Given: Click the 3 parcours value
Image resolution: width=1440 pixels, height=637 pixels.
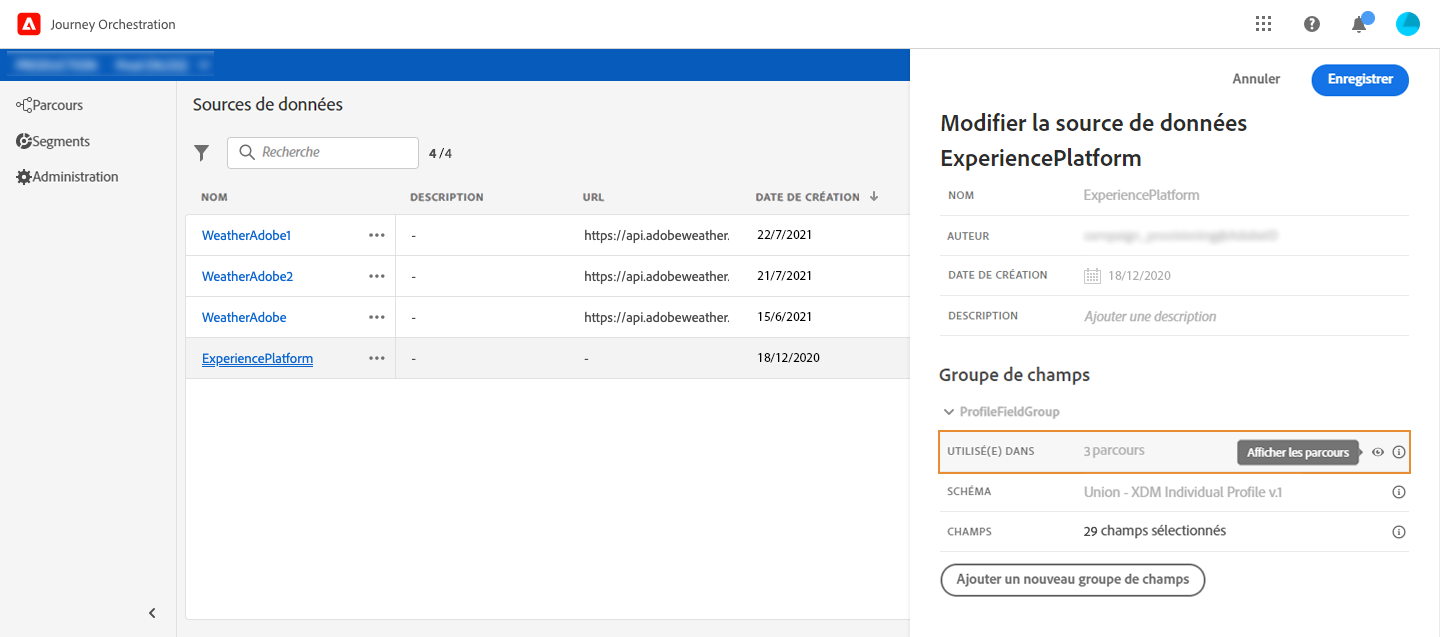Looking at the screenshot, I should click(1114, 451).
